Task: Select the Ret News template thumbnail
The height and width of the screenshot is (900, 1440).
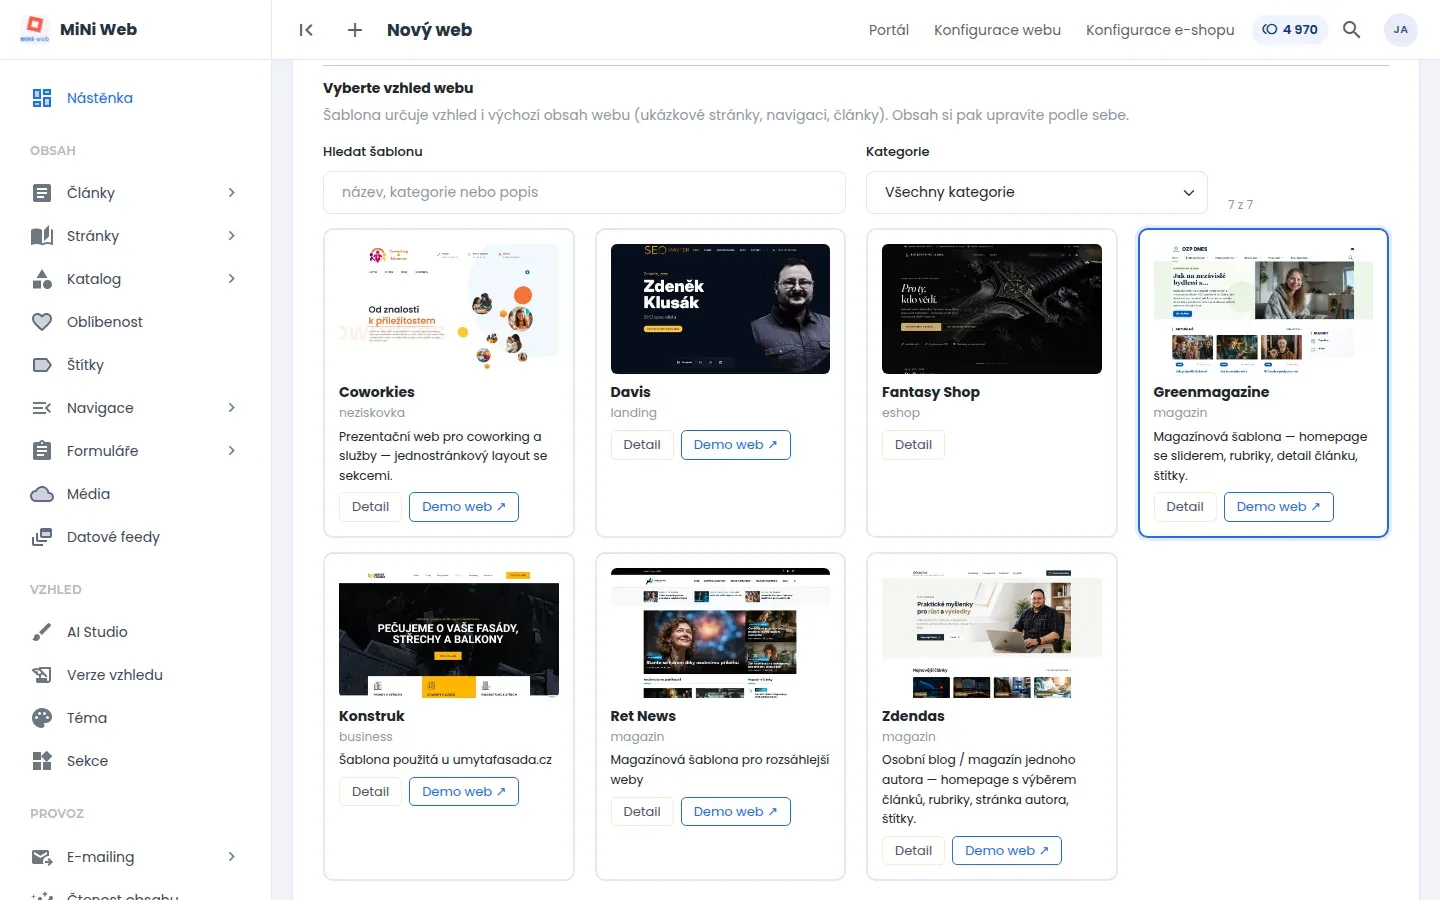Action: 720,632
